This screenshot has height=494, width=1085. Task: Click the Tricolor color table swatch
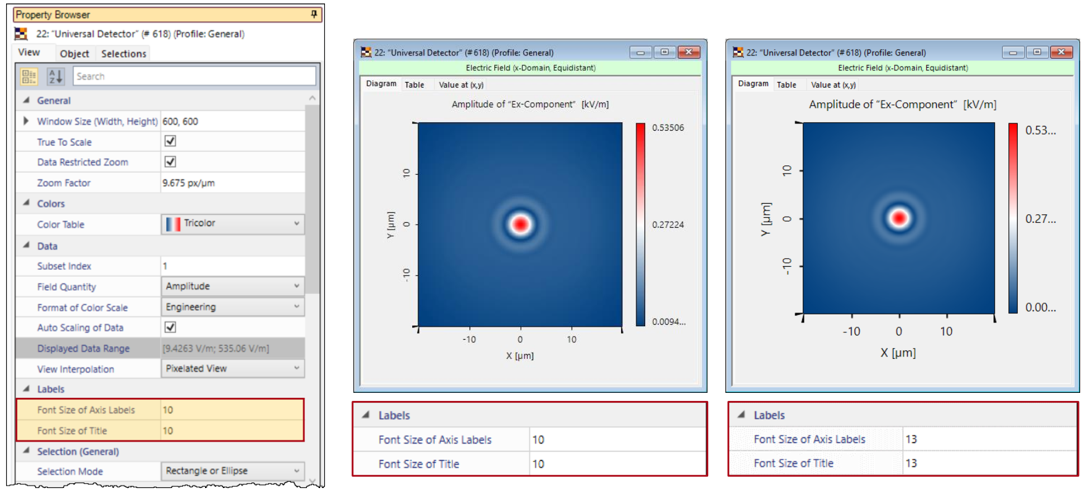(172, 224)
